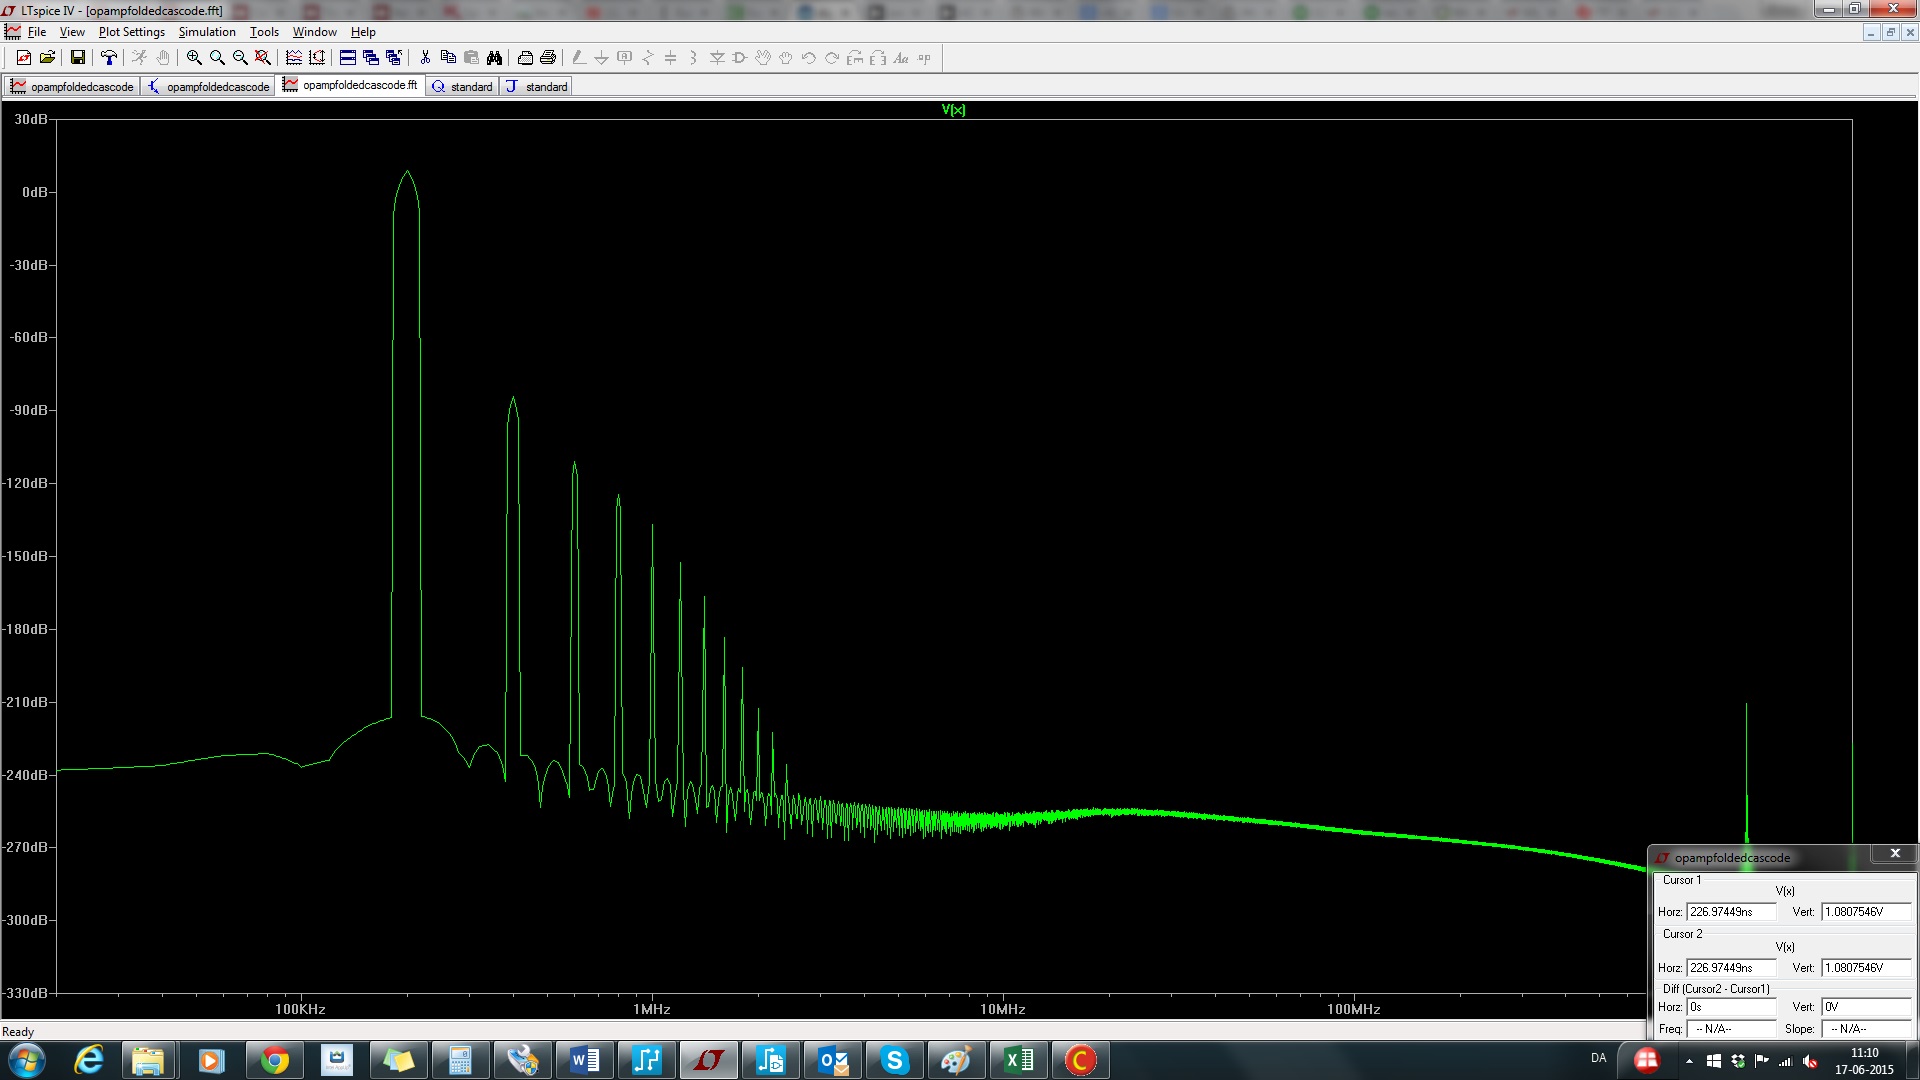The image size is (1920, 1080).
Task: Tile windows horizontally icon
Action: pyautogui.click(x=348, y=58)
